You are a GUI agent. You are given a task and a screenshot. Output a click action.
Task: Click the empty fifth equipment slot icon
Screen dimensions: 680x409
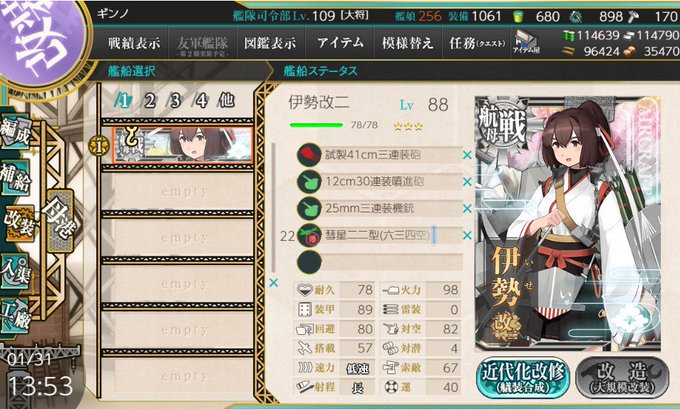[x=309, y=262]
